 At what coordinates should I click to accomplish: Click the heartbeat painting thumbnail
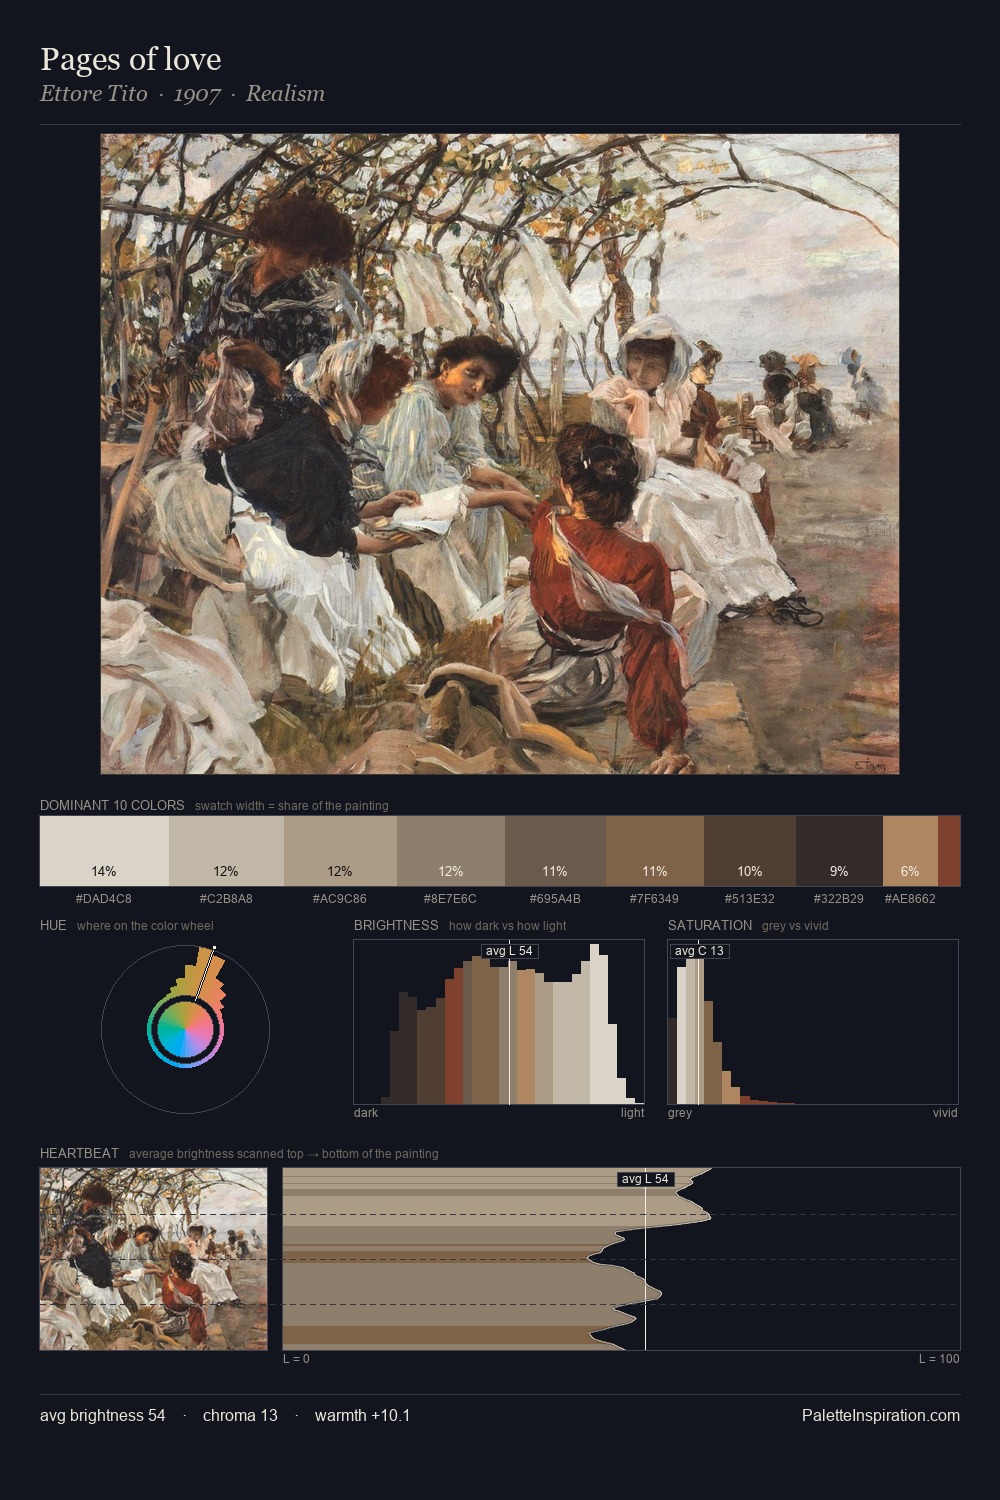tap(154, 1259)
